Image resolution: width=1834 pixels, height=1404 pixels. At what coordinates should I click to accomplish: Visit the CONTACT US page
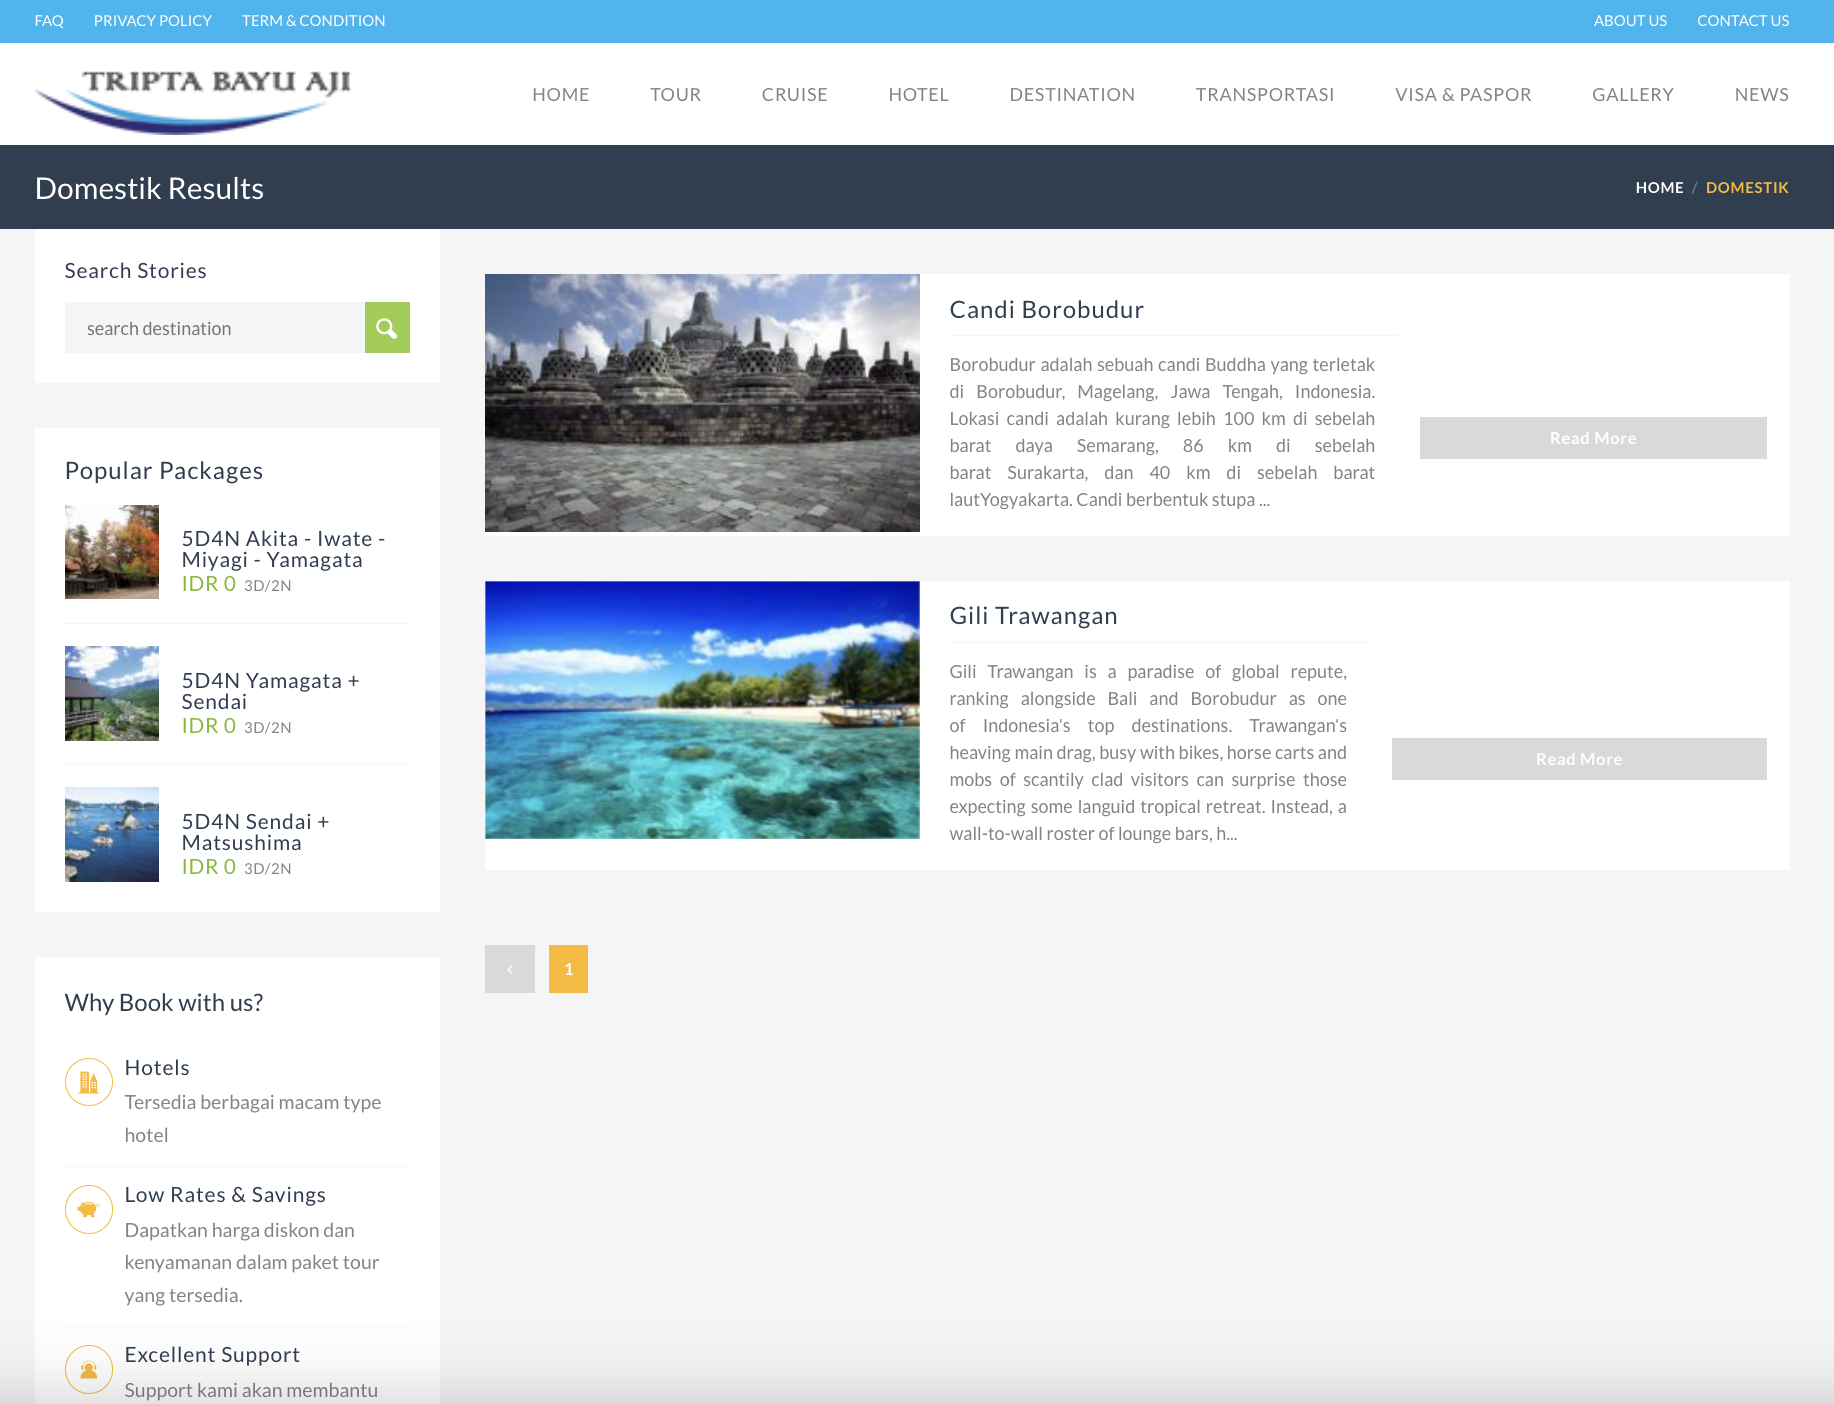point(1742,21)
